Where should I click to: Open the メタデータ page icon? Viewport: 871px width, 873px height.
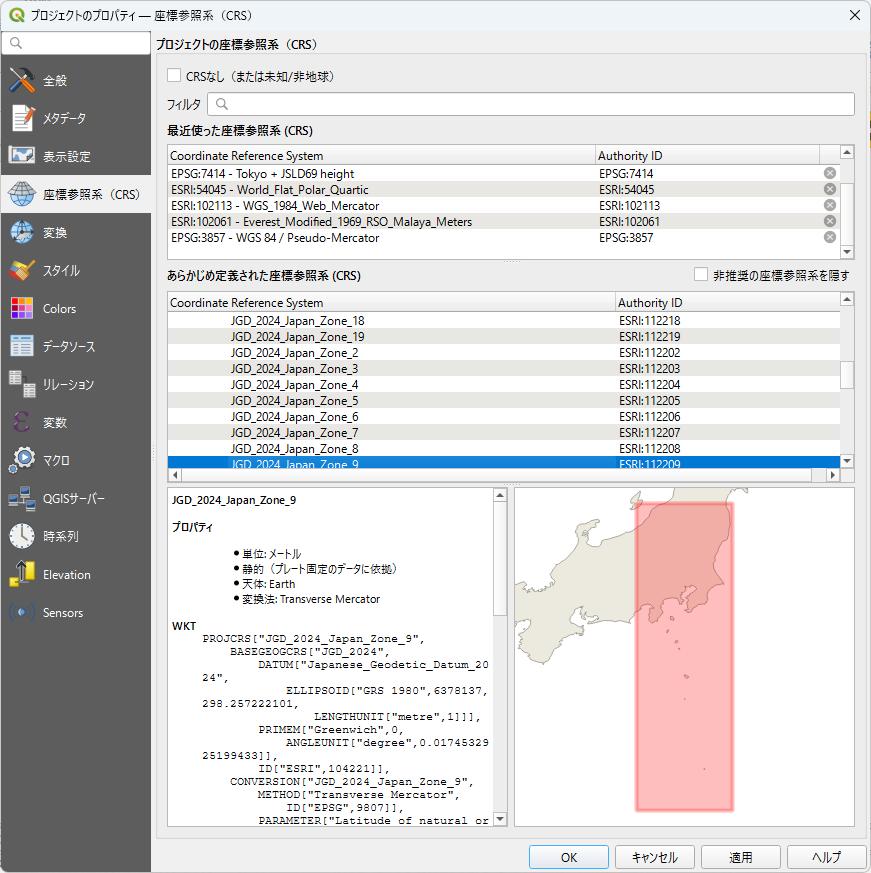click(22, 118)
